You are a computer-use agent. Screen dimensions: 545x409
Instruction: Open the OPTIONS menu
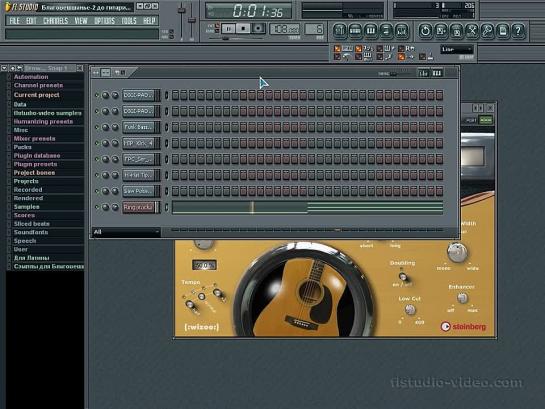[x=105, y=21]
